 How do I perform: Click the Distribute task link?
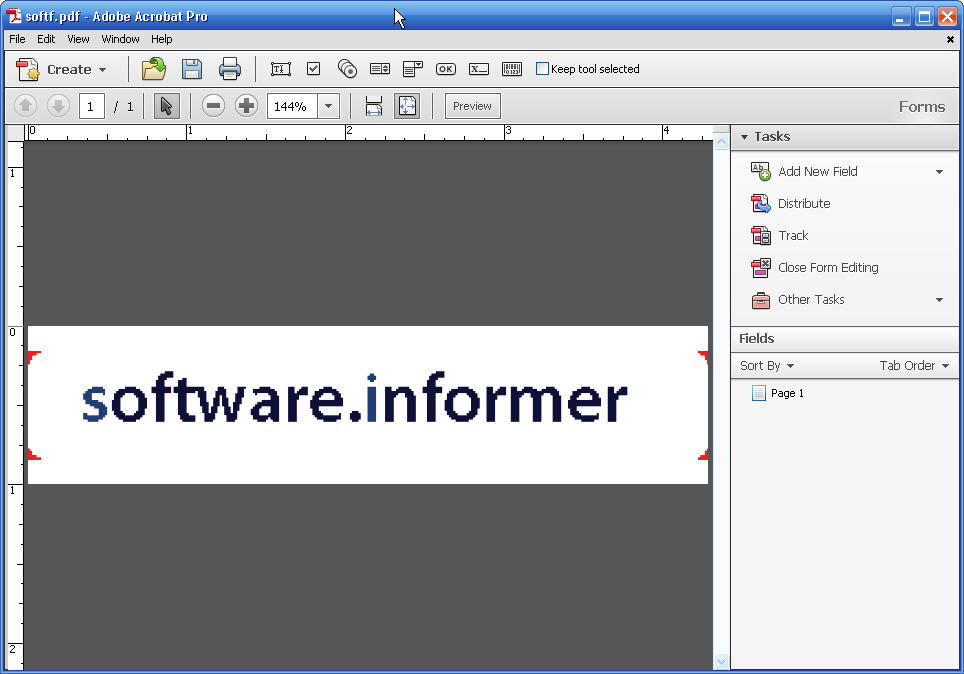click(x=804, y=204)
